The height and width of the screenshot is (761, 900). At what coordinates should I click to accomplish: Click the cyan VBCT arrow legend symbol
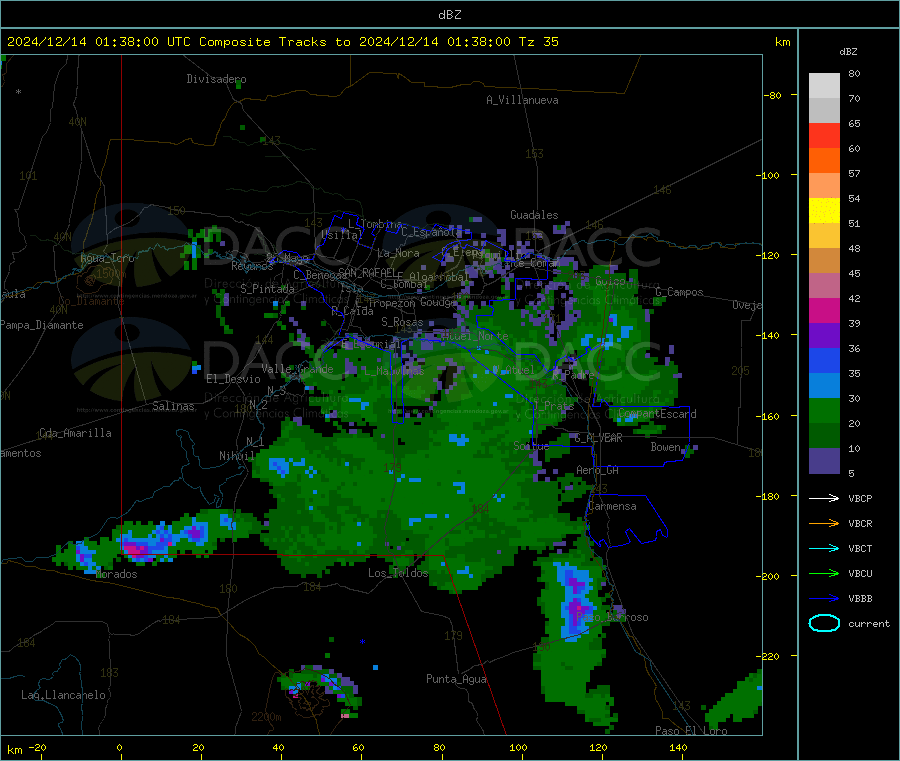coord(824,548)
